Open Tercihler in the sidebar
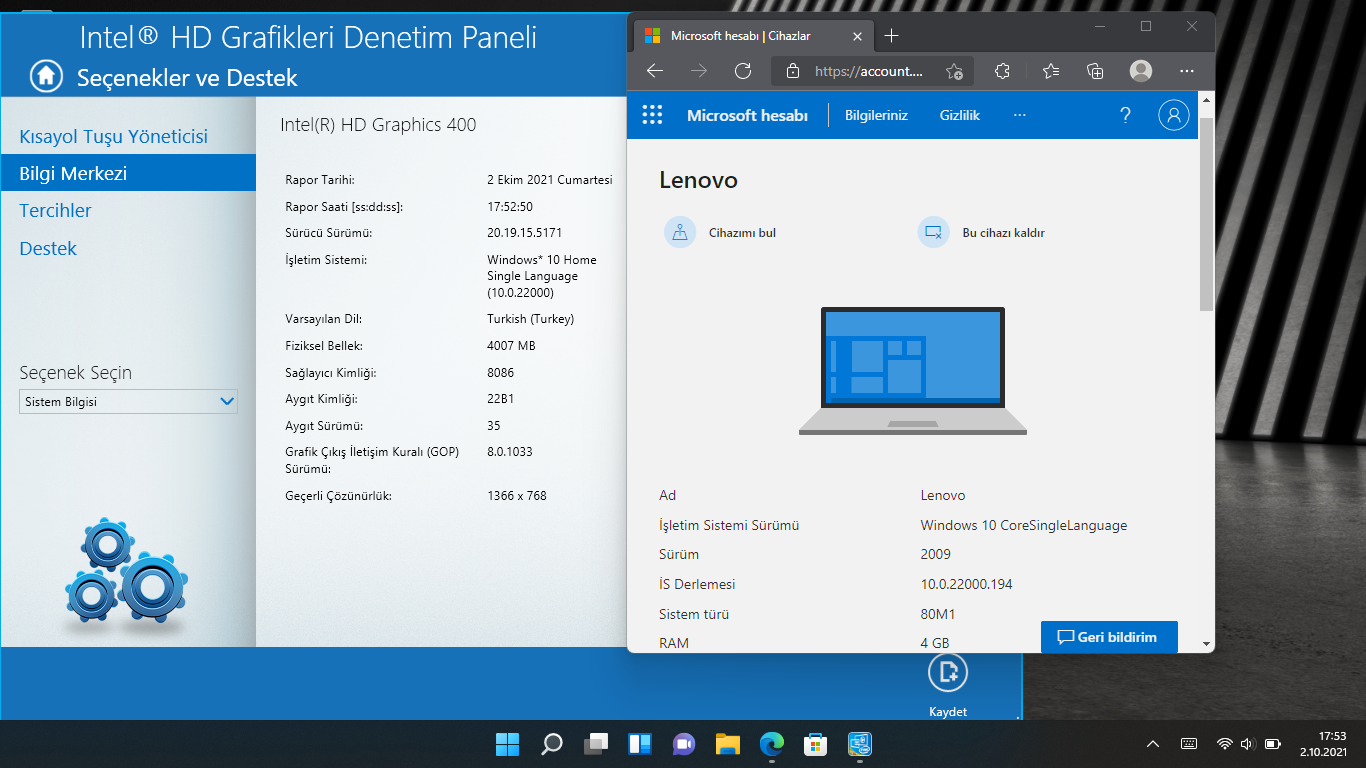The width and height of the screenshot is (1366, 768). pyautogui.click(x=55, y=210)
